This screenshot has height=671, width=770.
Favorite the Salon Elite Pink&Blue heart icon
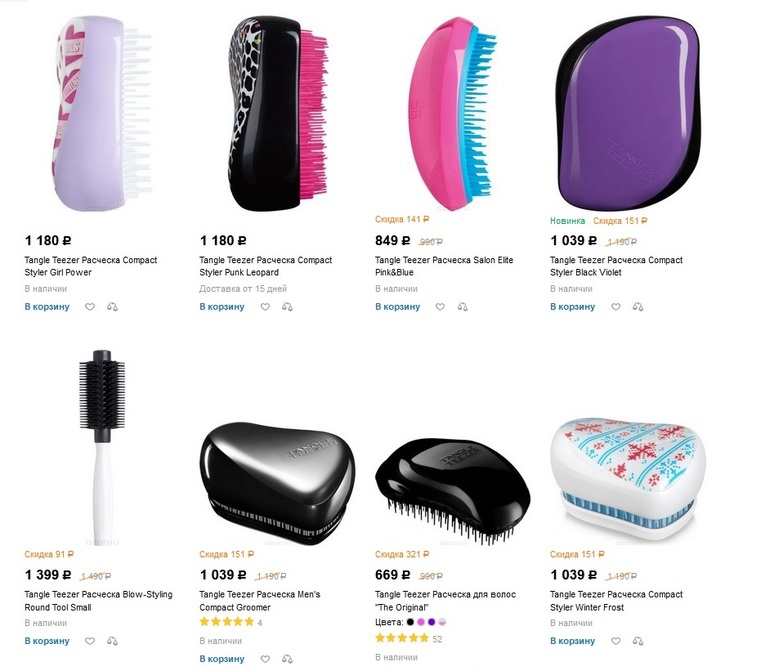pos(440,307)
